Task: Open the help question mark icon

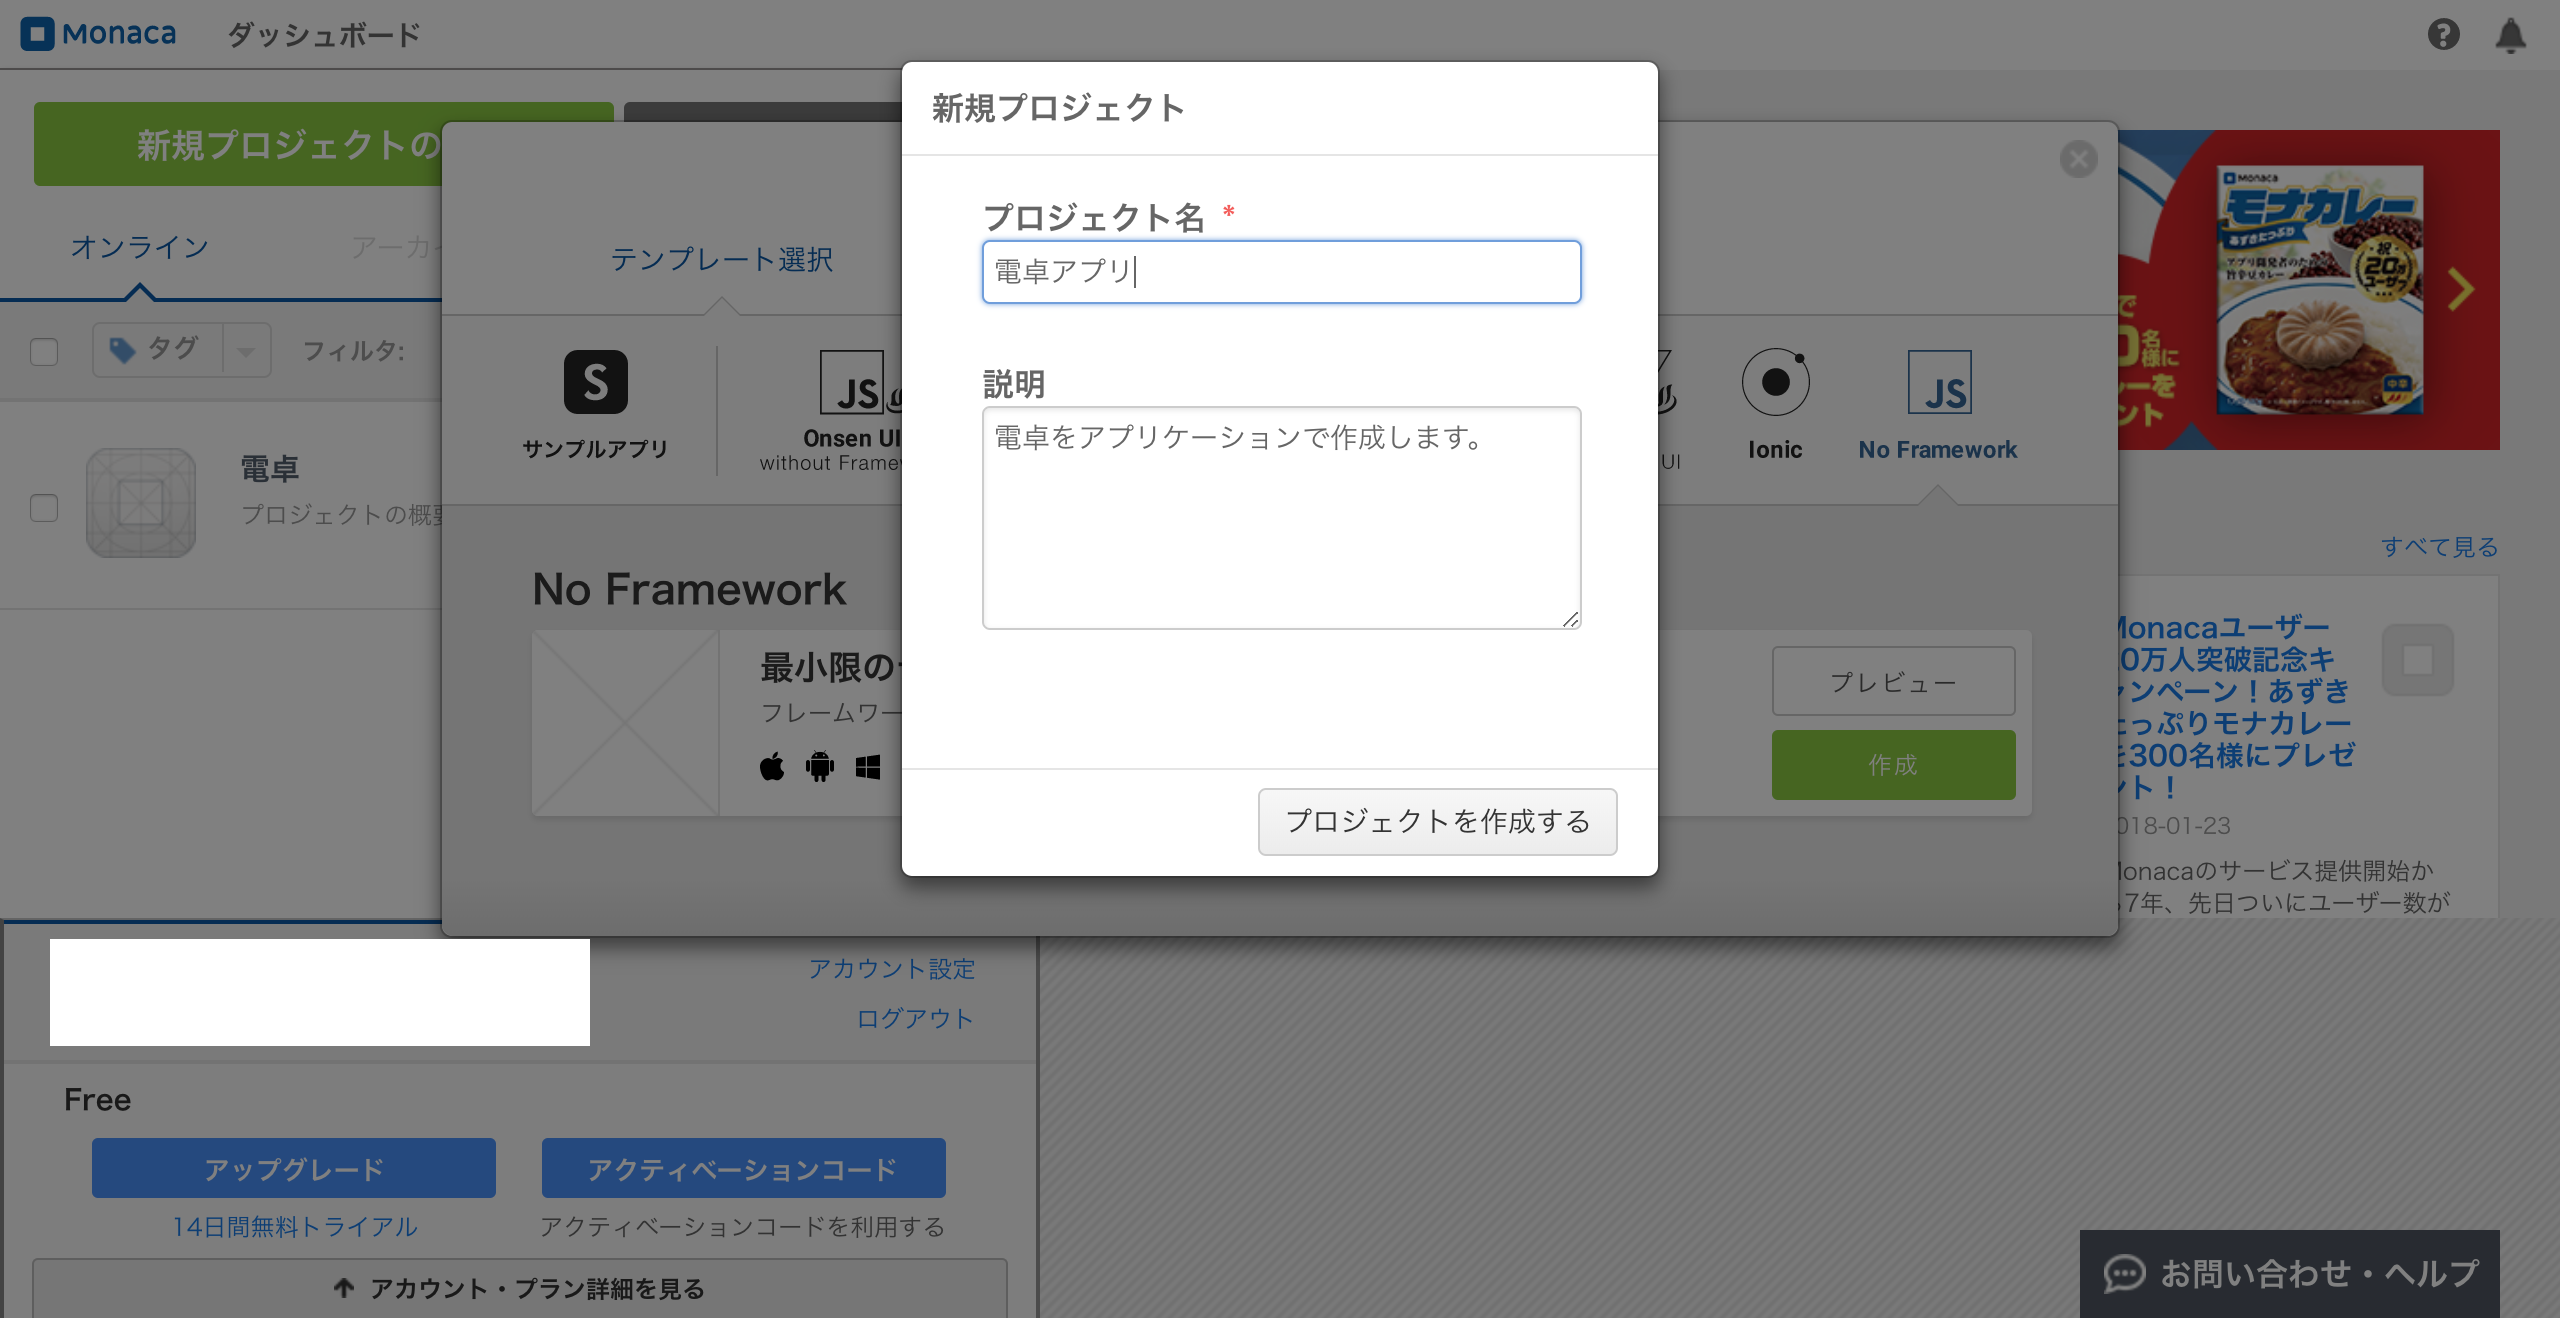Action: point(2444,35)
